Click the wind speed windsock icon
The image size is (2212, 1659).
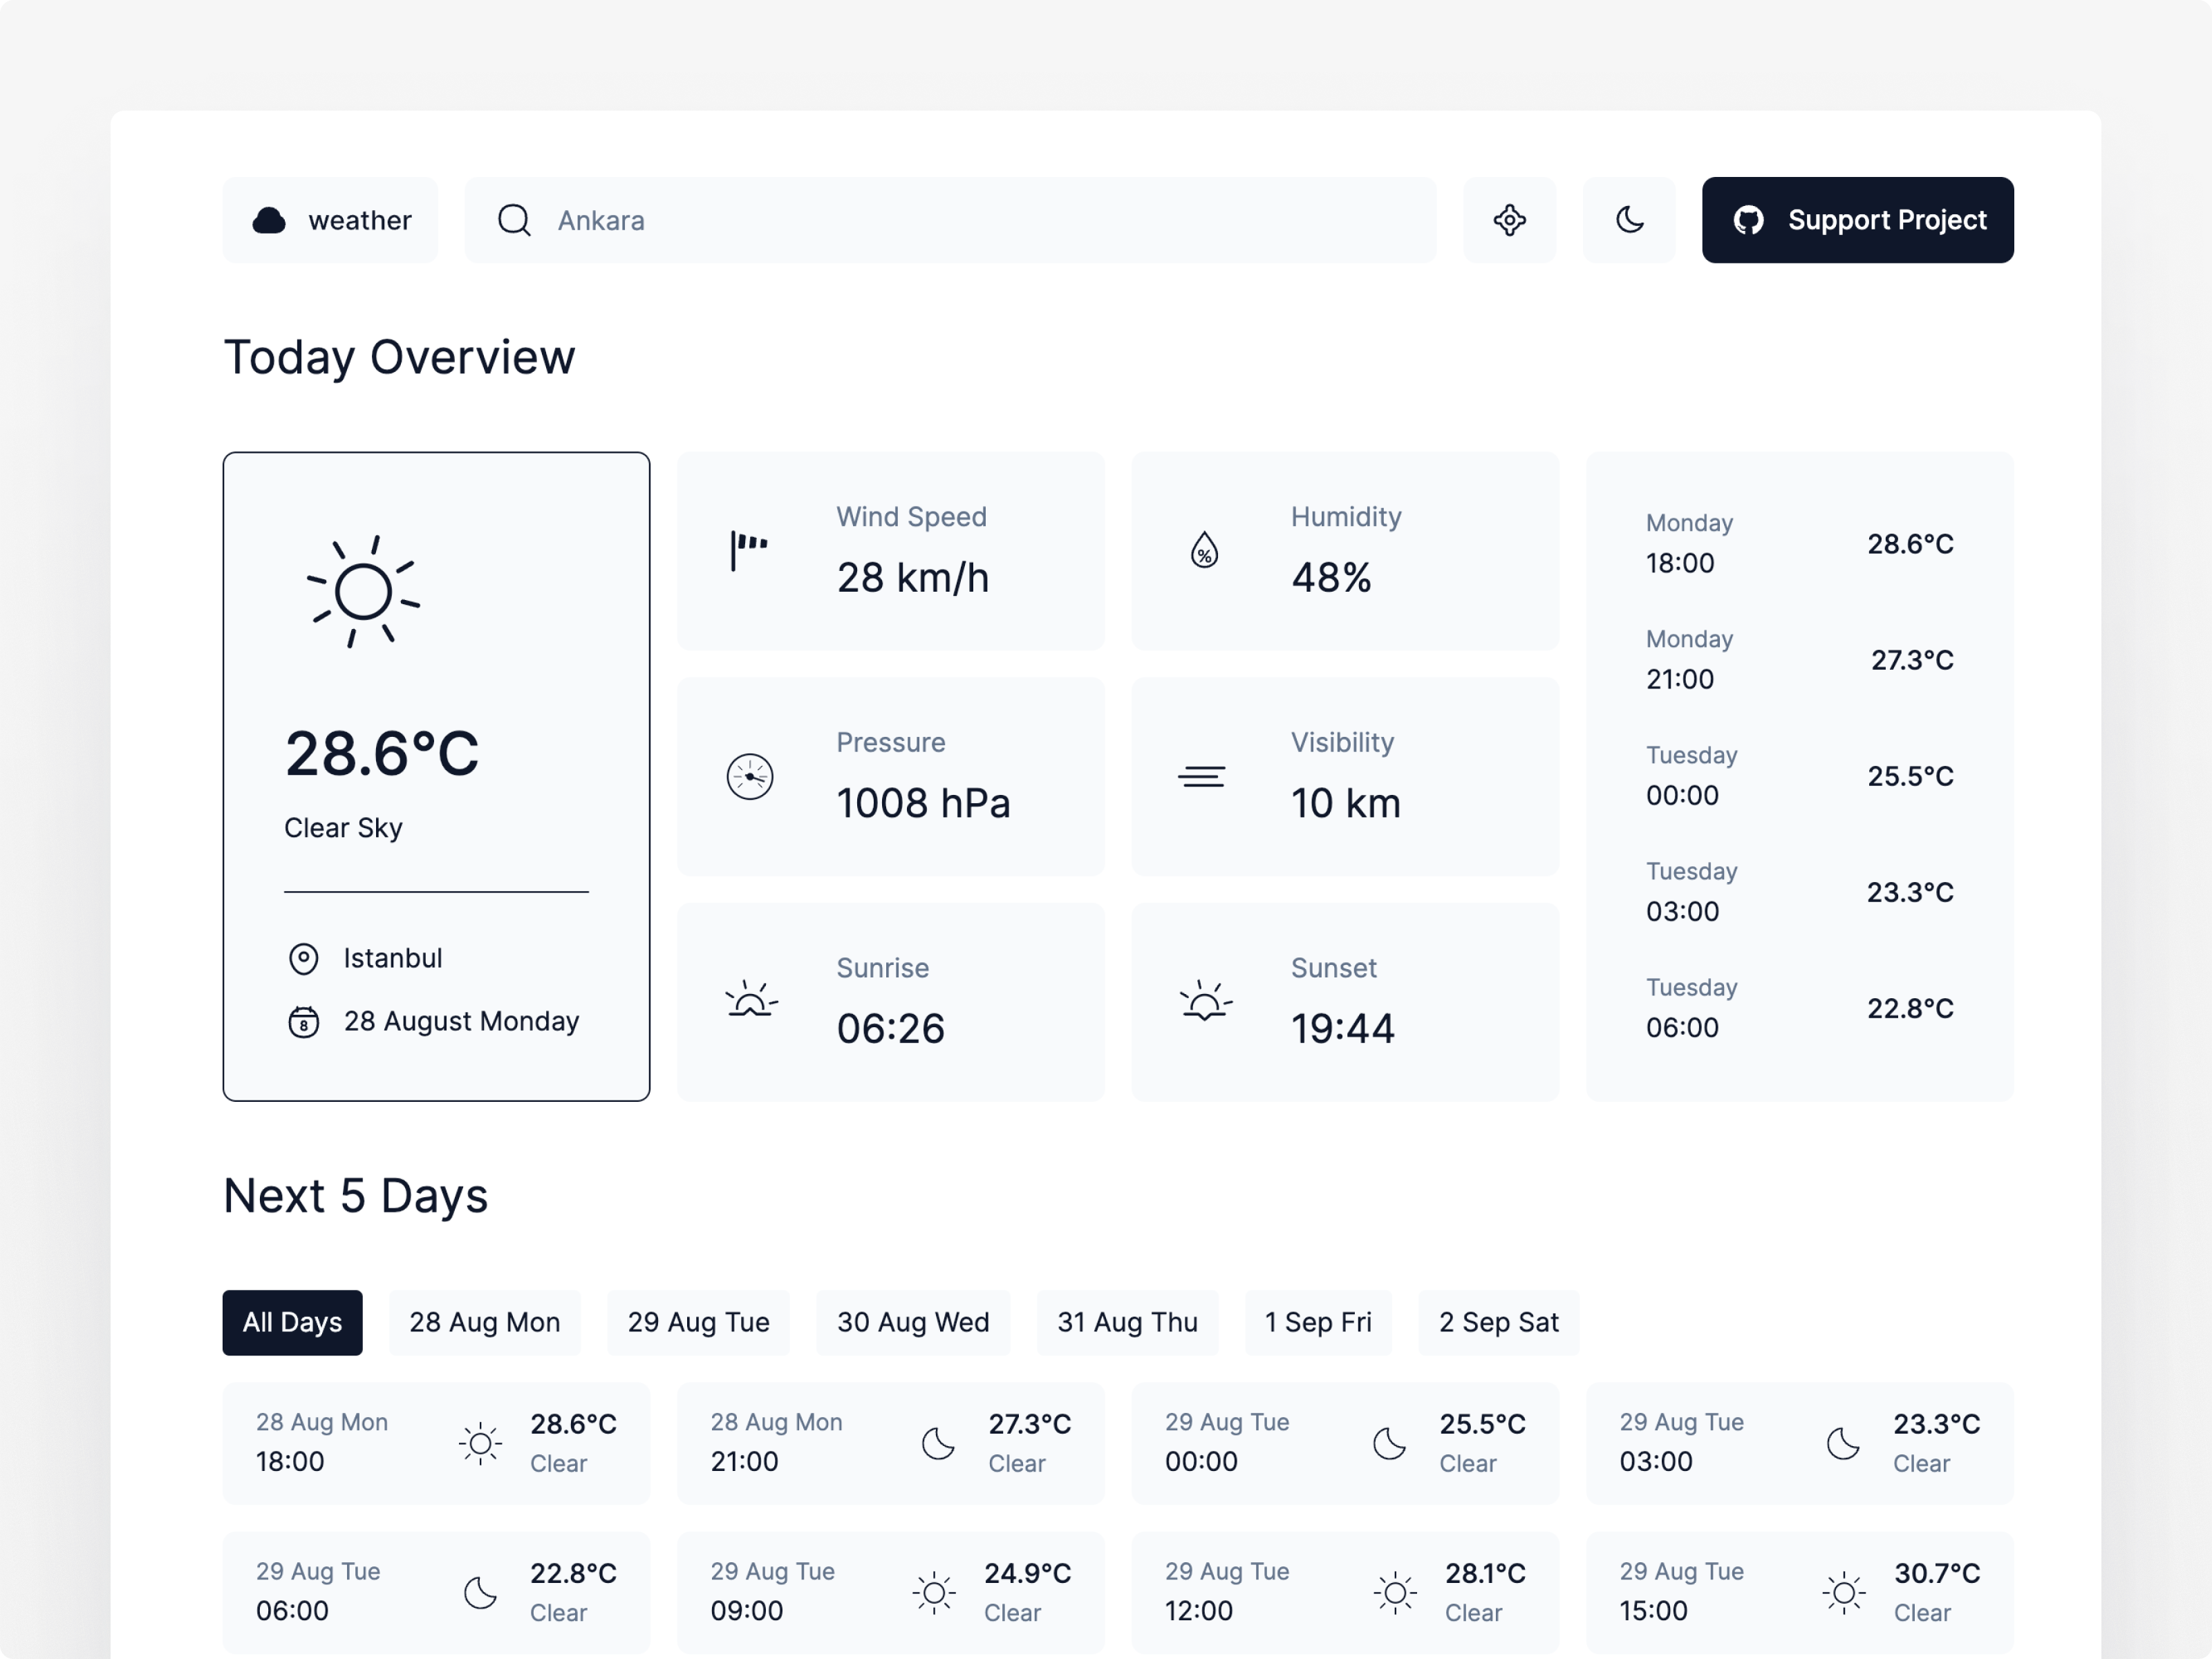748,550
